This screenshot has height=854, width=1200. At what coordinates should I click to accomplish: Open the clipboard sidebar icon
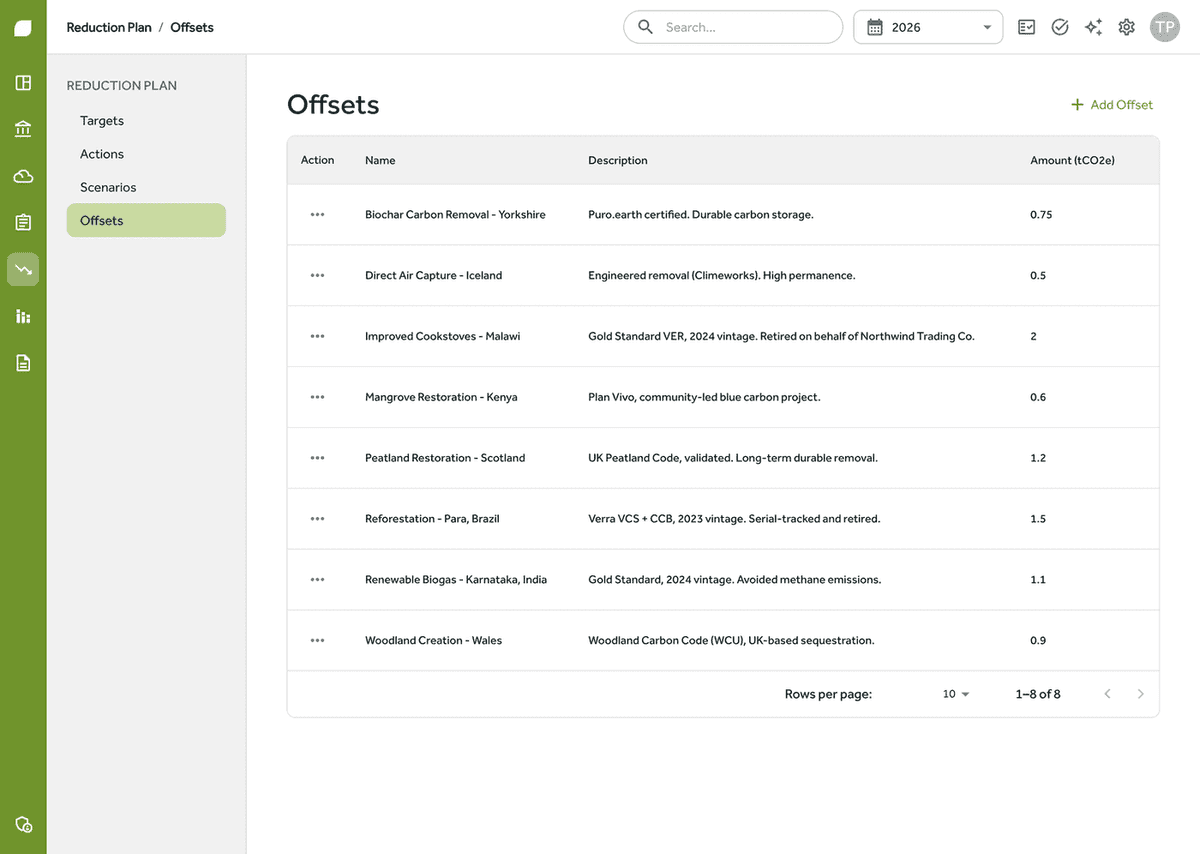coord(23,222)
